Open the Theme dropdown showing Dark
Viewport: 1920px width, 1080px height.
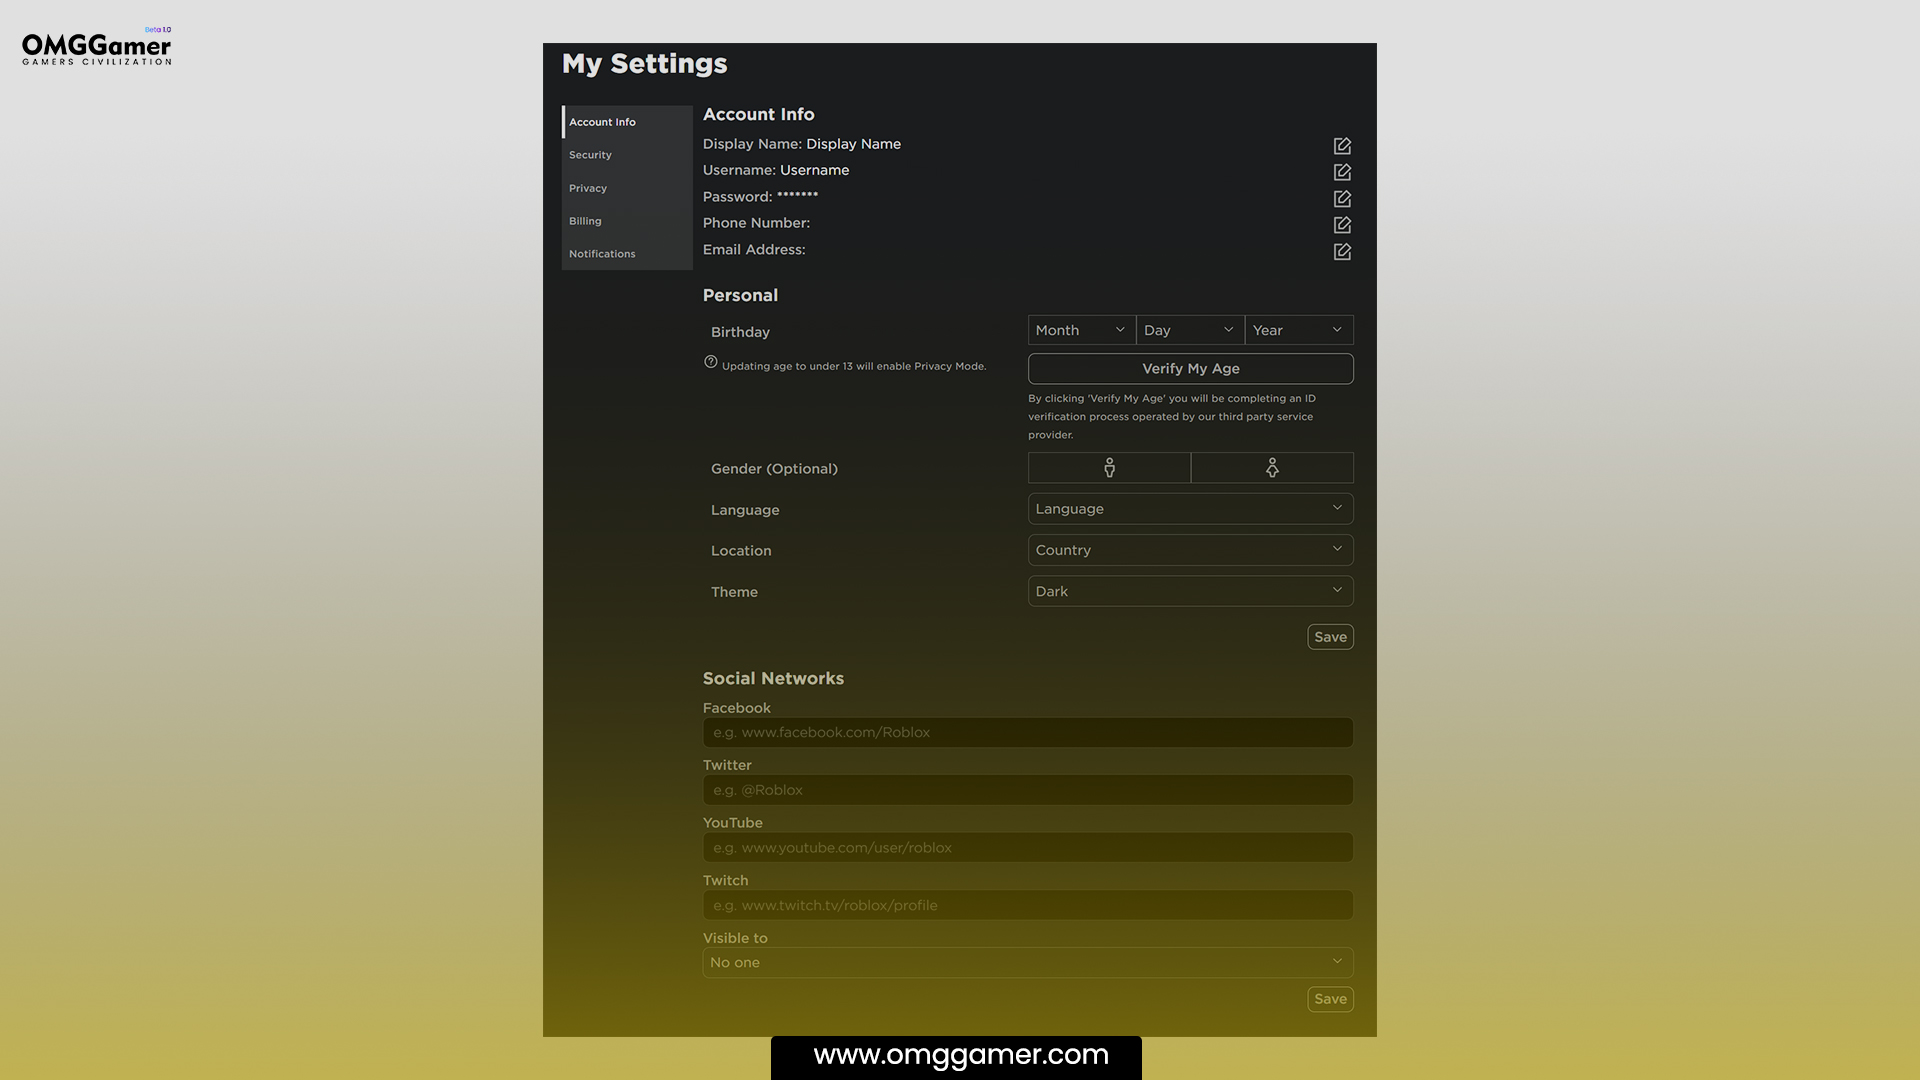[x=1191, y=591]
